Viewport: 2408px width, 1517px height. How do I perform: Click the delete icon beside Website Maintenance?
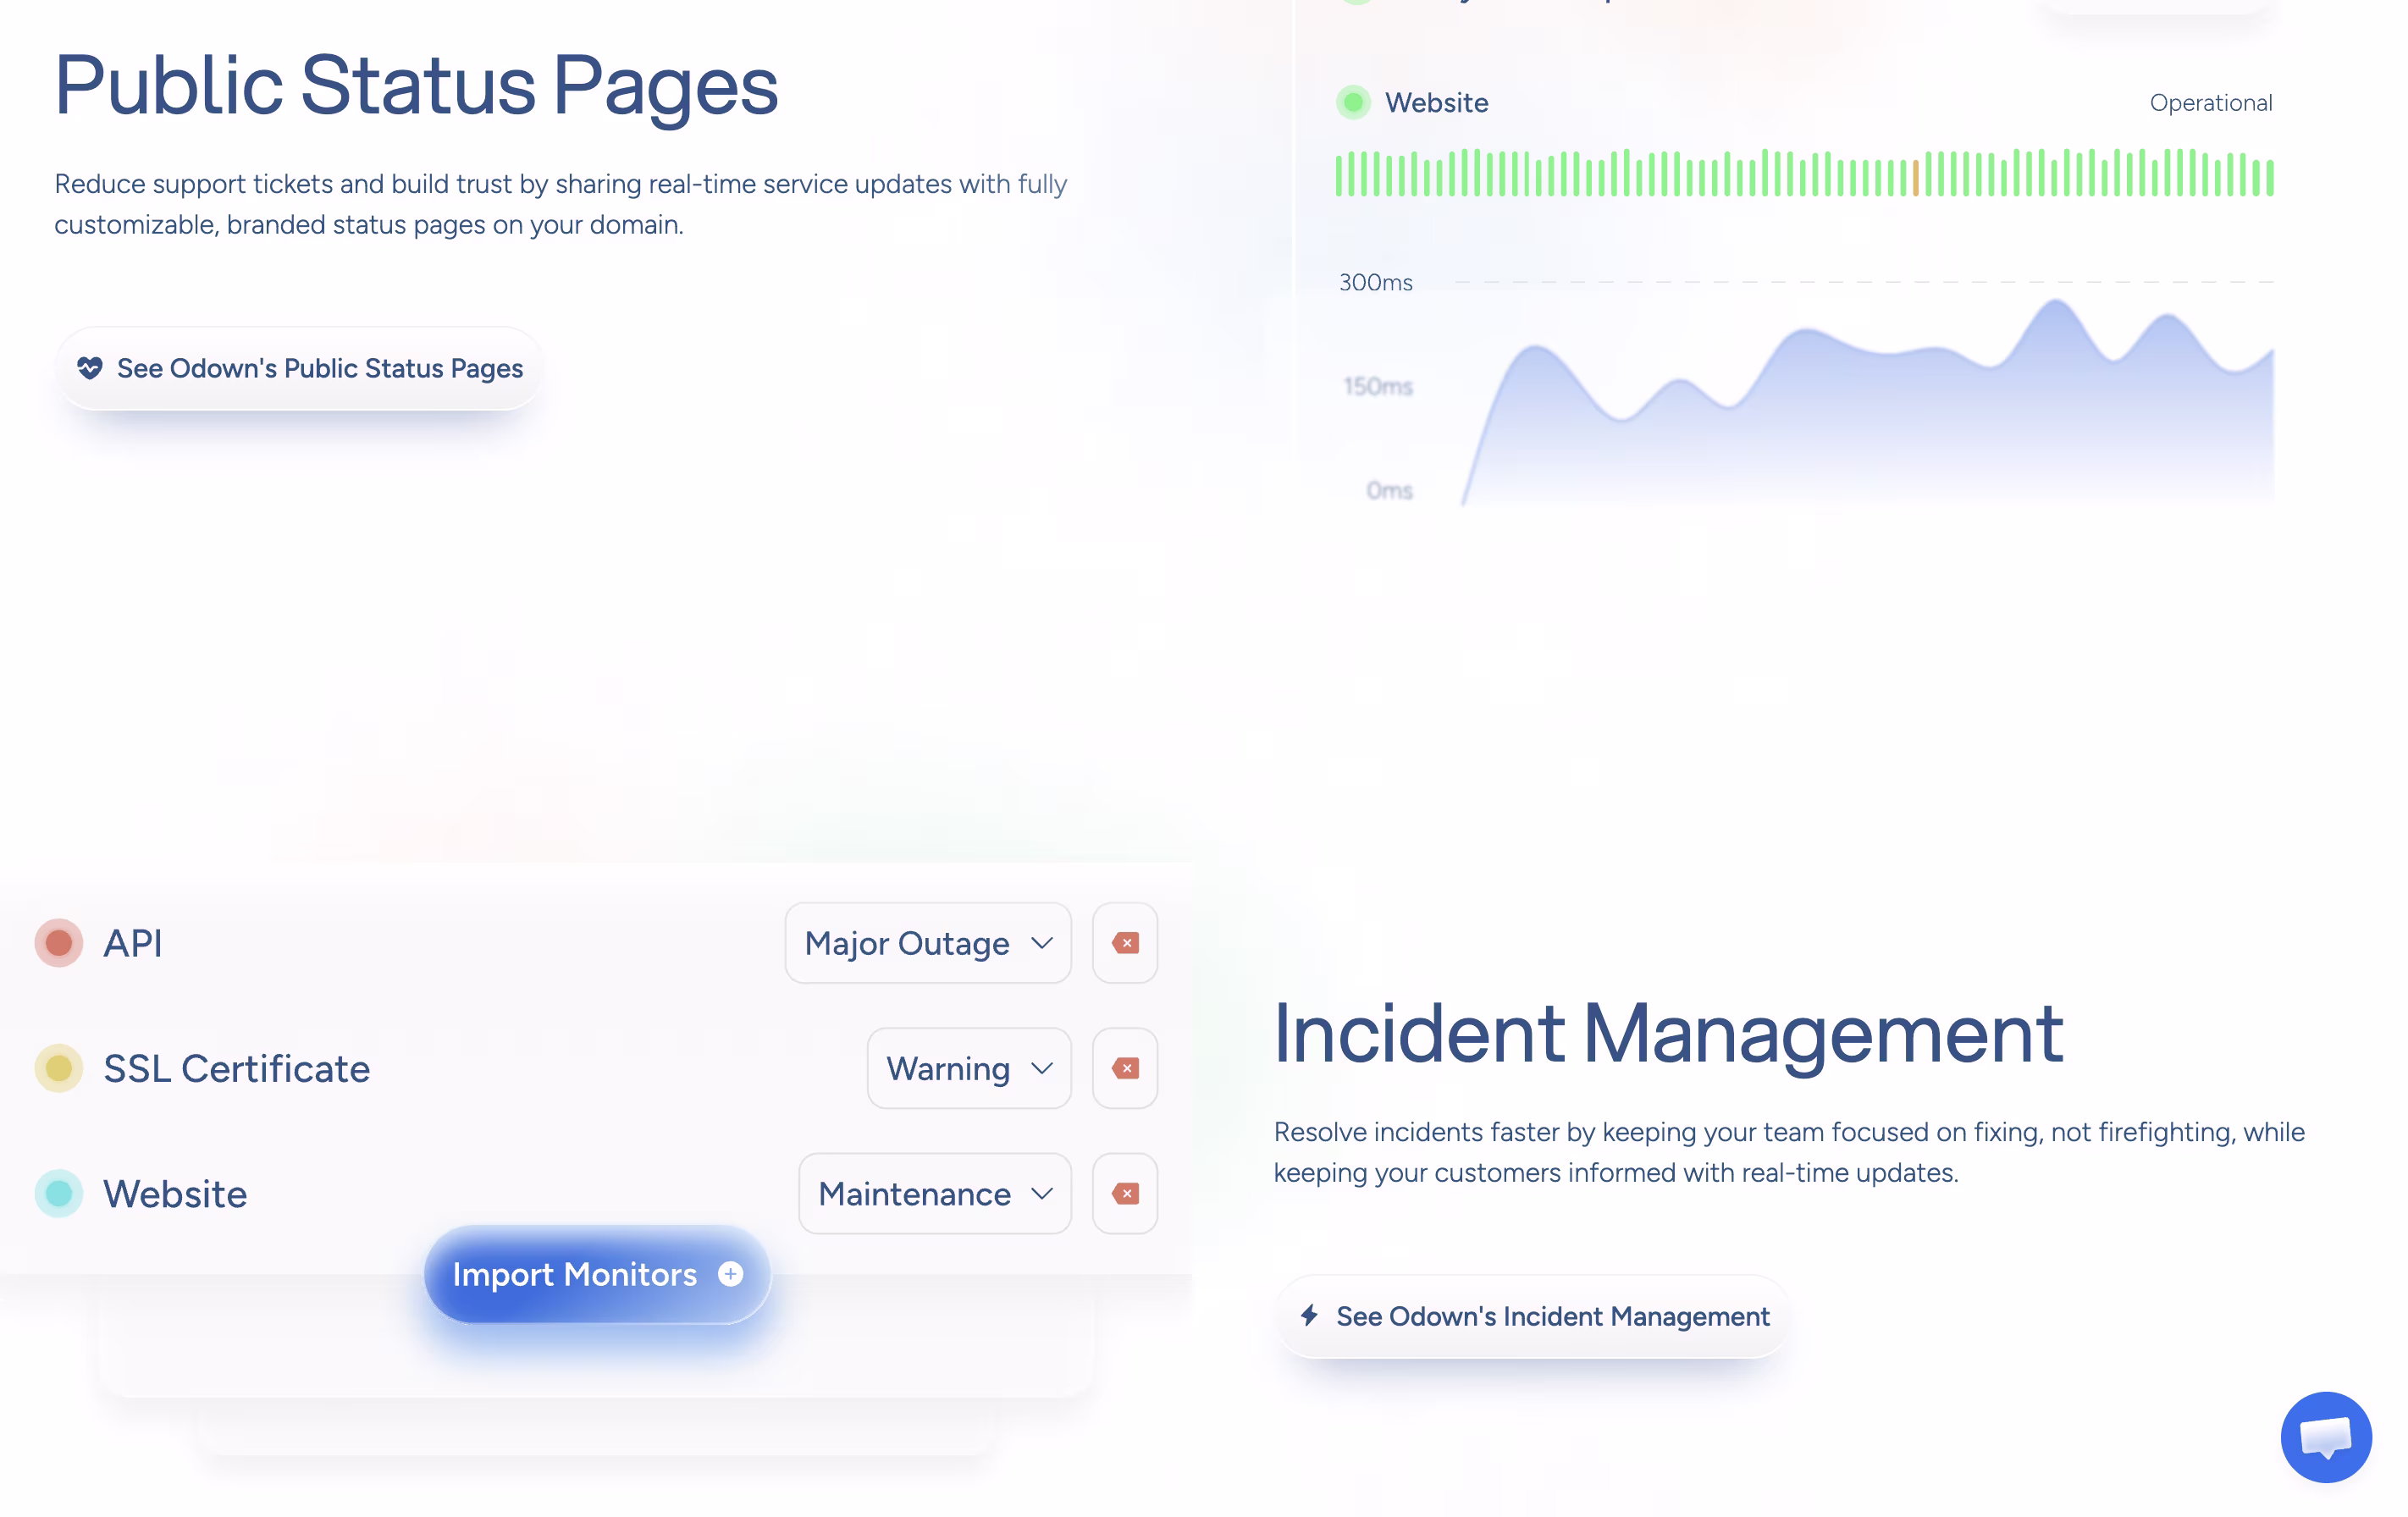[x=1125, y=1193]
